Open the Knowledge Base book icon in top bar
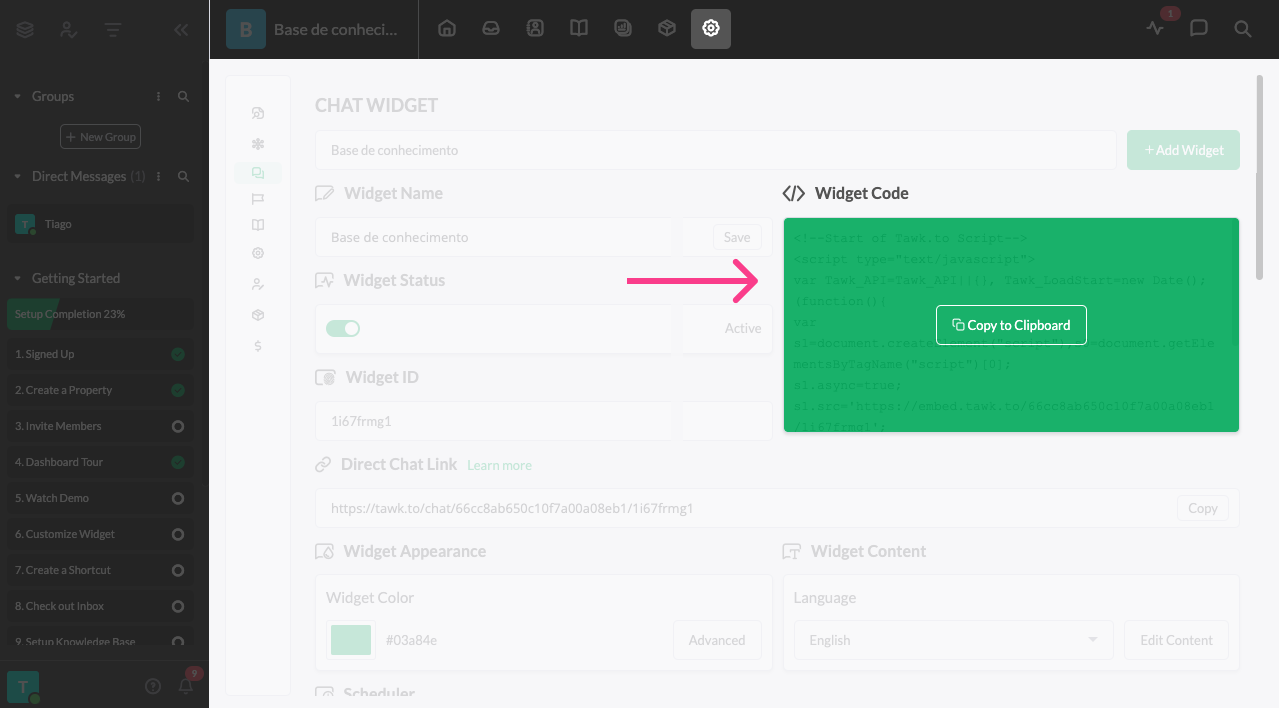1279x708 pixels. 579,29
